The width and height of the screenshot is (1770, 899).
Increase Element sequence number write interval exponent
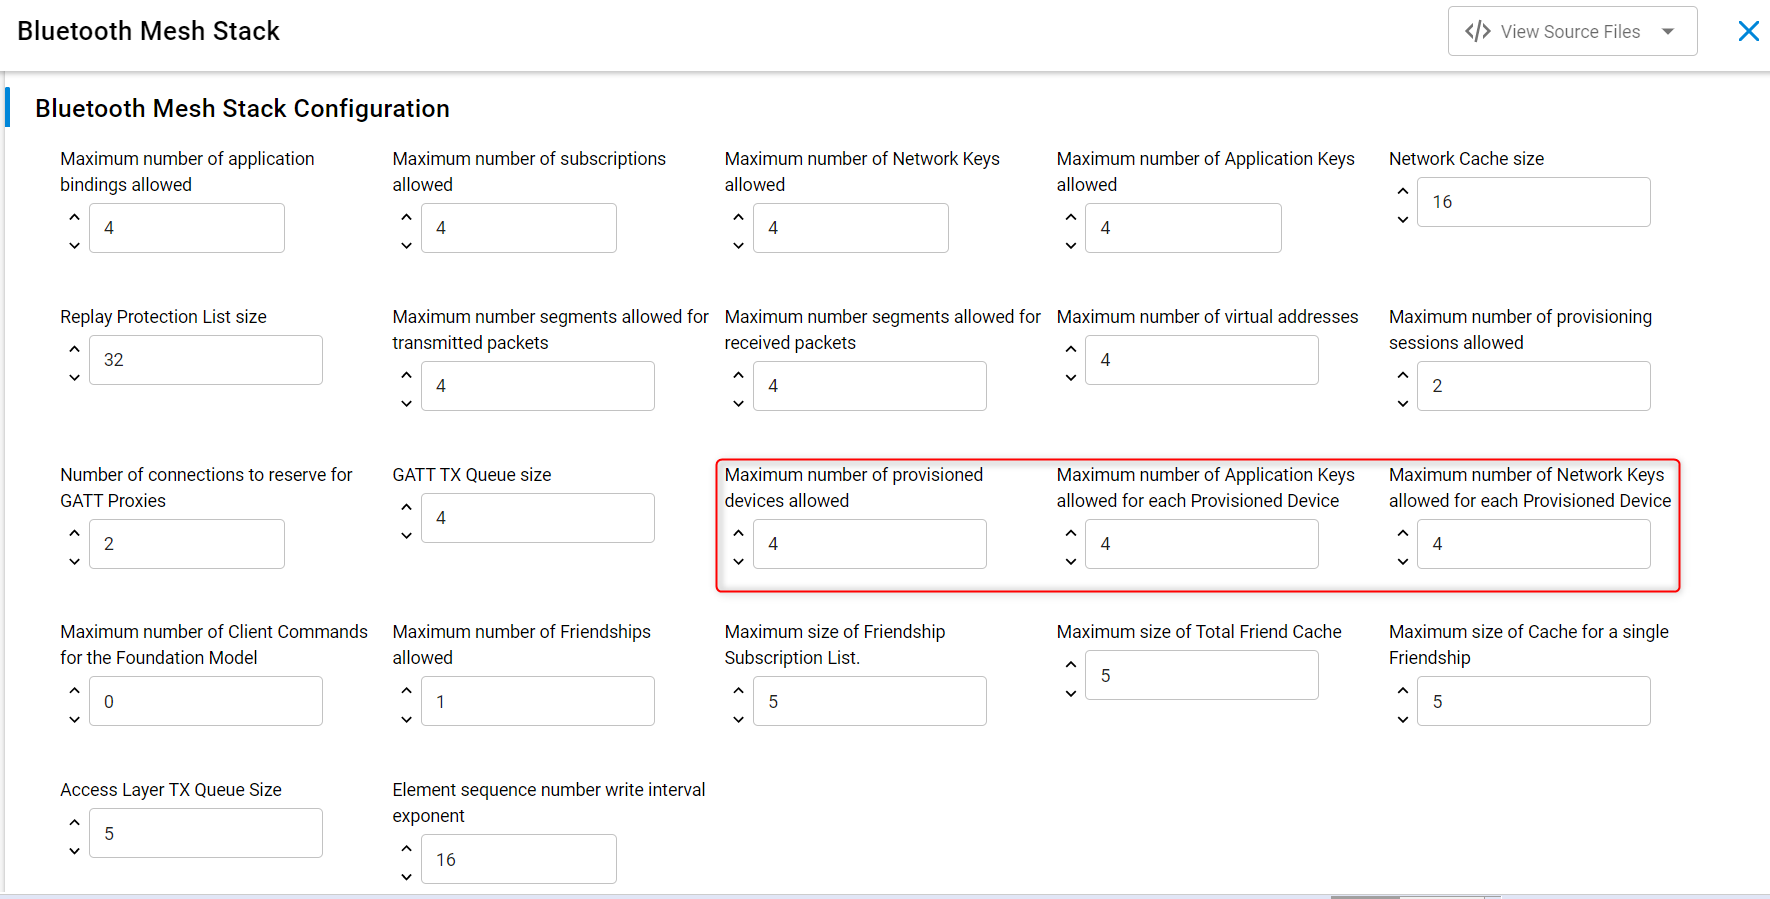click(x=406, y=847)
